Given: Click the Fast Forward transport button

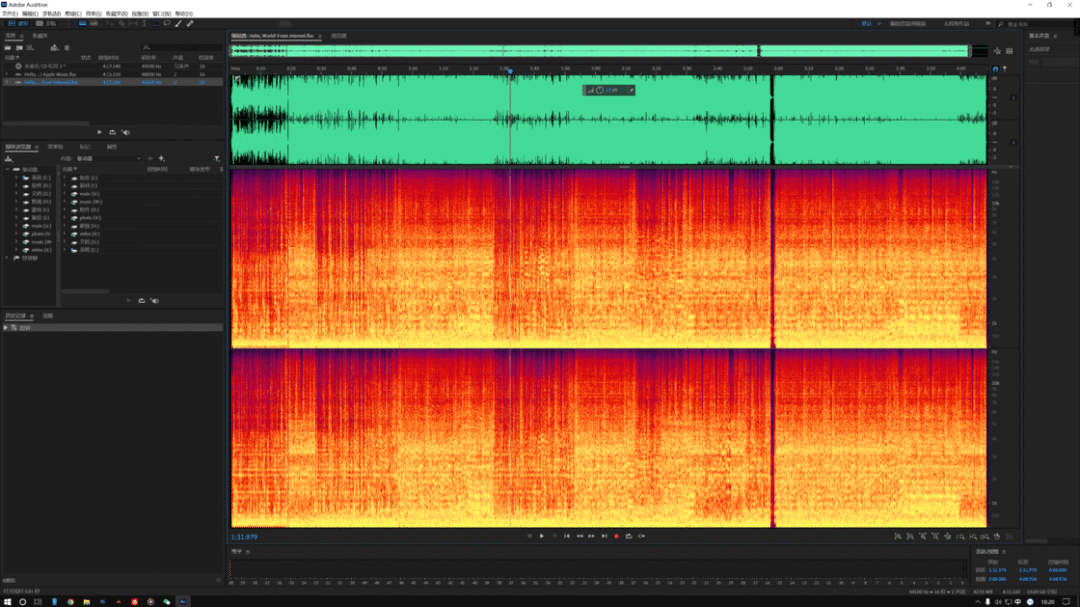Looking at the screenshot, I should pos(591,536).
